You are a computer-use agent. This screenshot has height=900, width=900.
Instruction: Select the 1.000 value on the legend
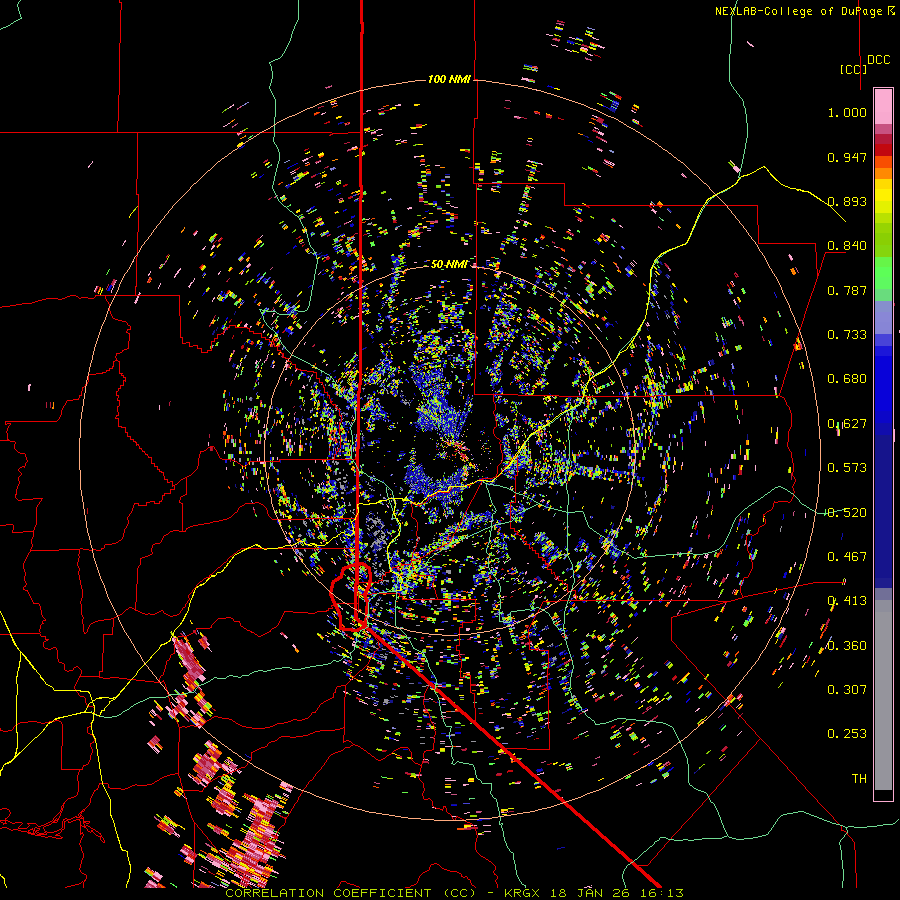point(847,112)
